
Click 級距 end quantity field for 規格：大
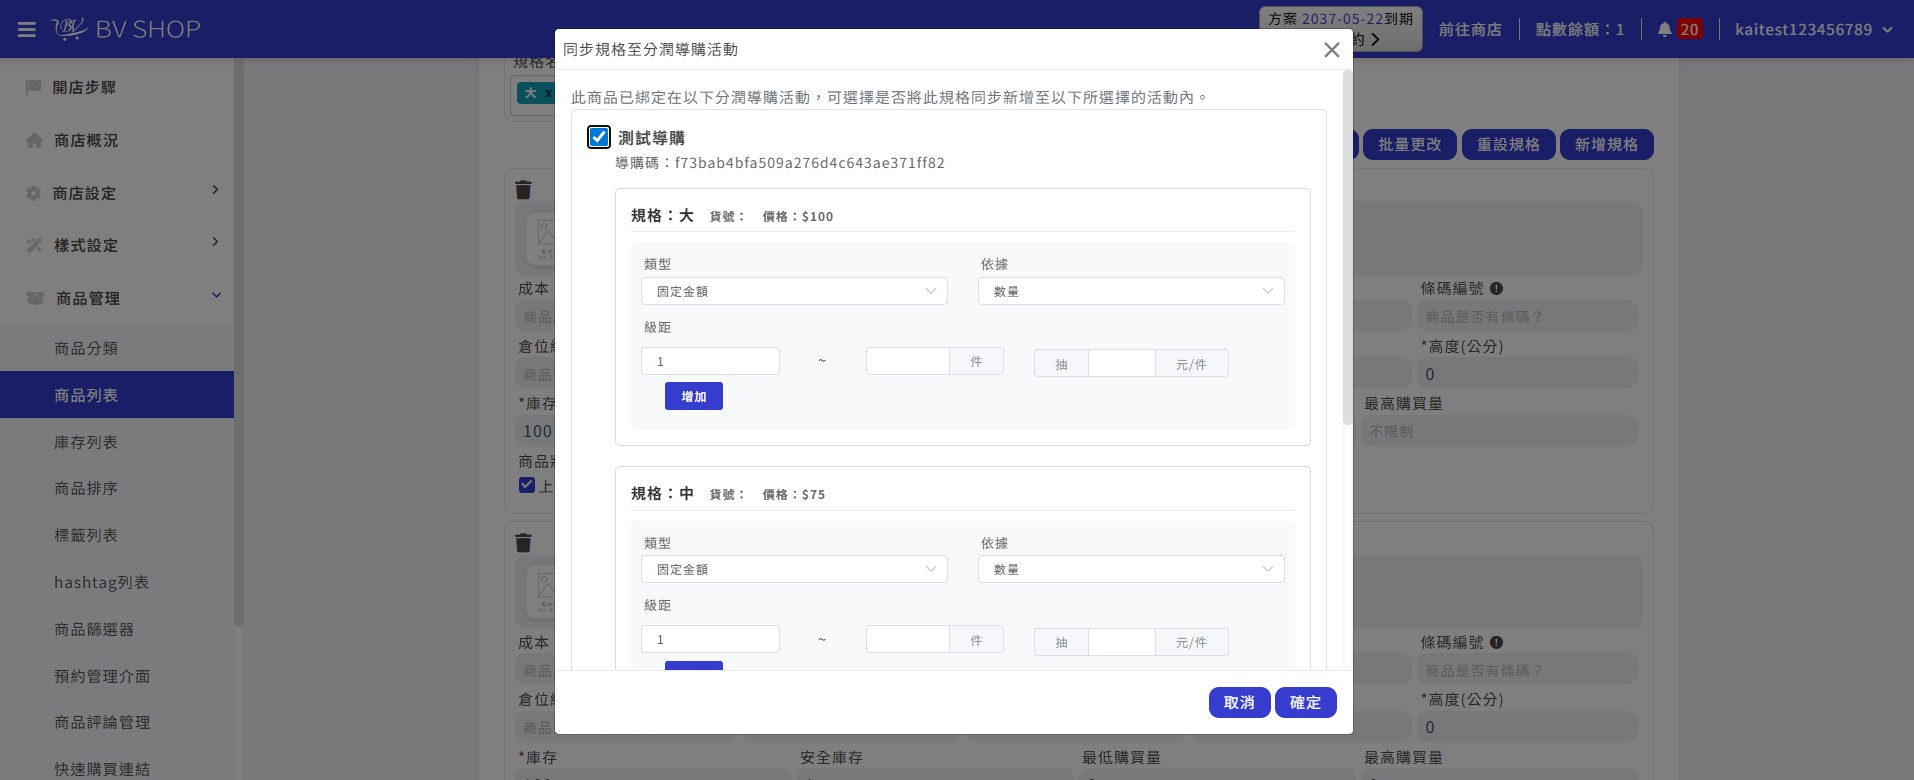(907, 361)
